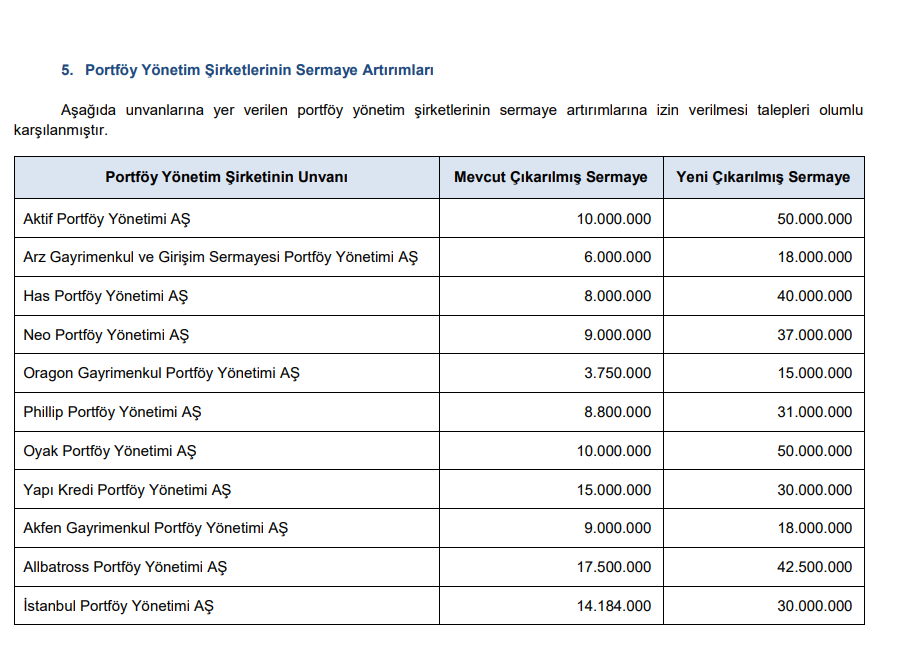Select the 14.184.000 value in İstanbul row
The image size is (905, 666).
tap(613, 606)
